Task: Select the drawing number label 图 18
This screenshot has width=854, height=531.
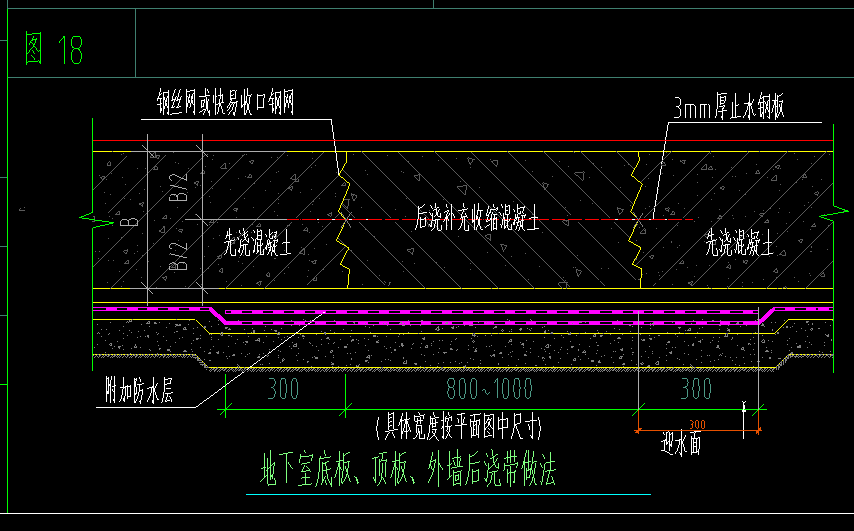Action: tap(53, 49)
